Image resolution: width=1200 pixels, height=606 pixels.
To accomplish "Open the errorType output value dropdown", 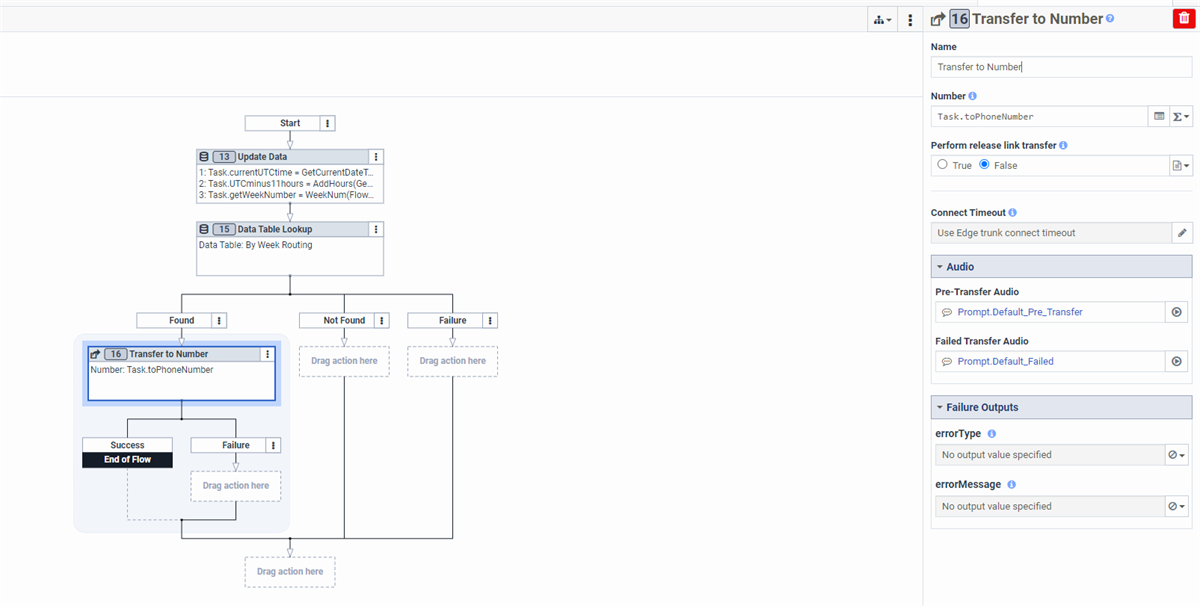I will tap(1176, 455).
